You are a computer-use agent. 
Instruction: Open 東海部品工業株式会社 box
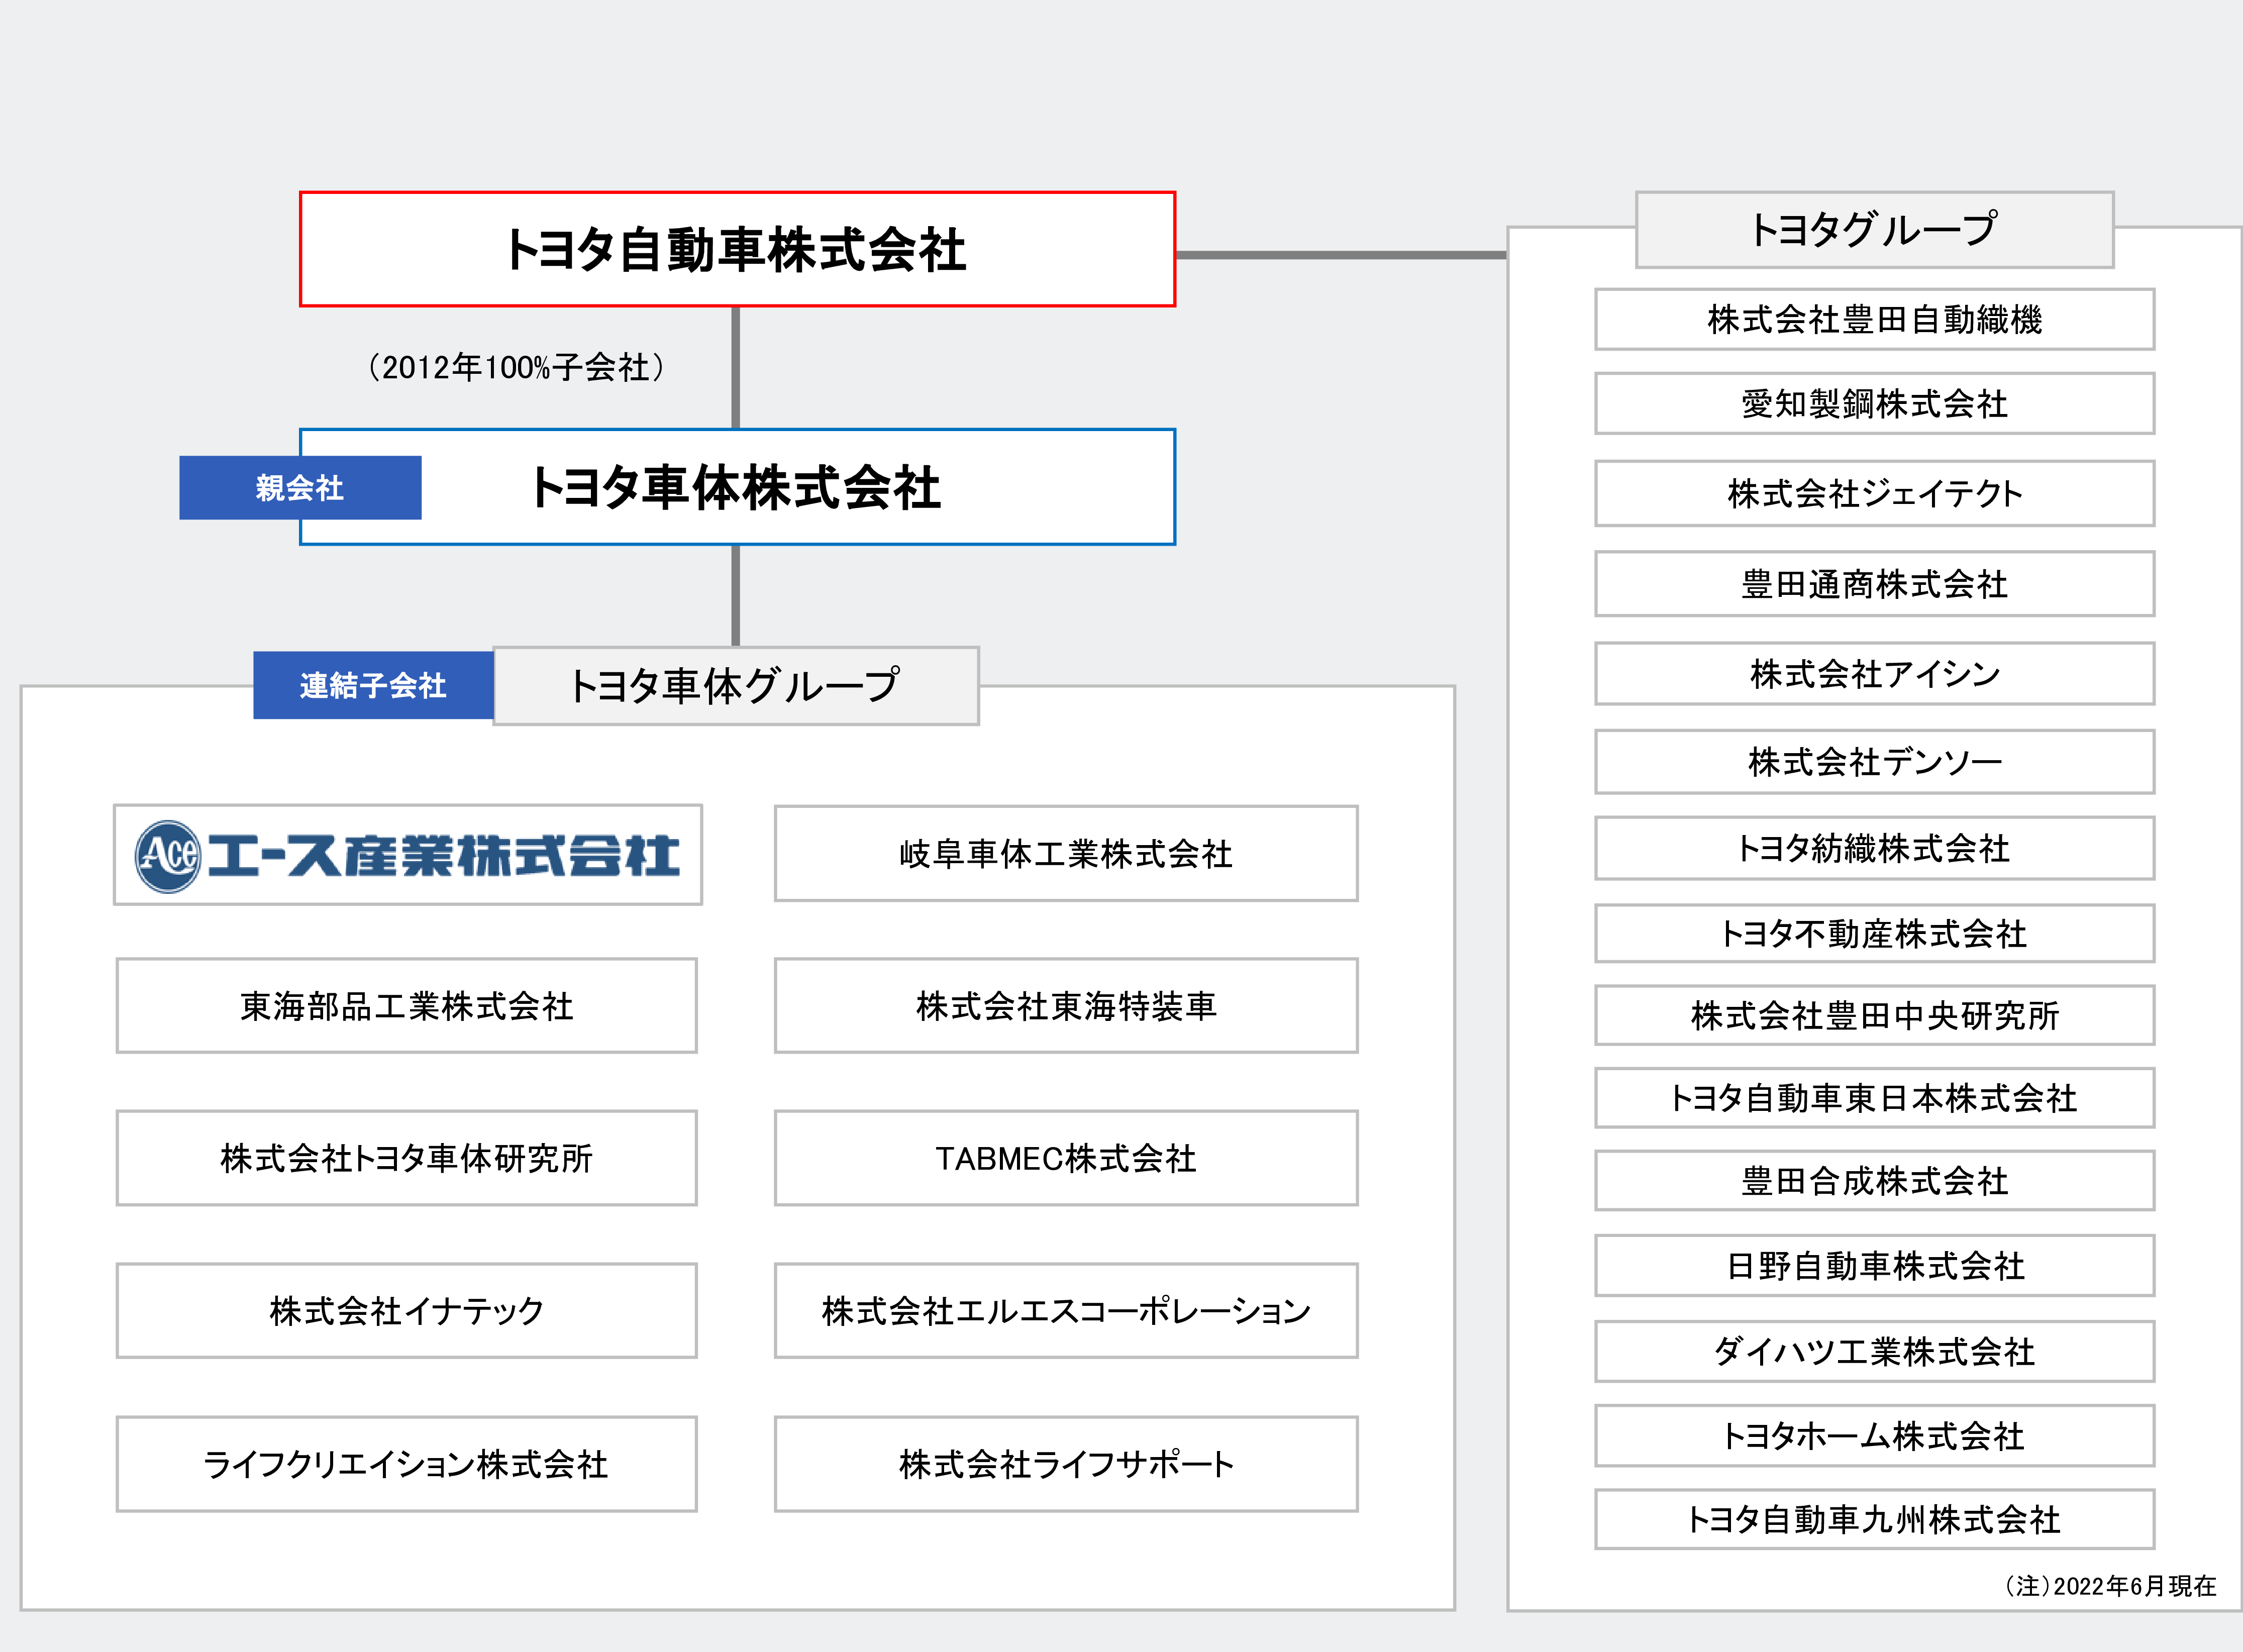click(x=406, y=1006)
